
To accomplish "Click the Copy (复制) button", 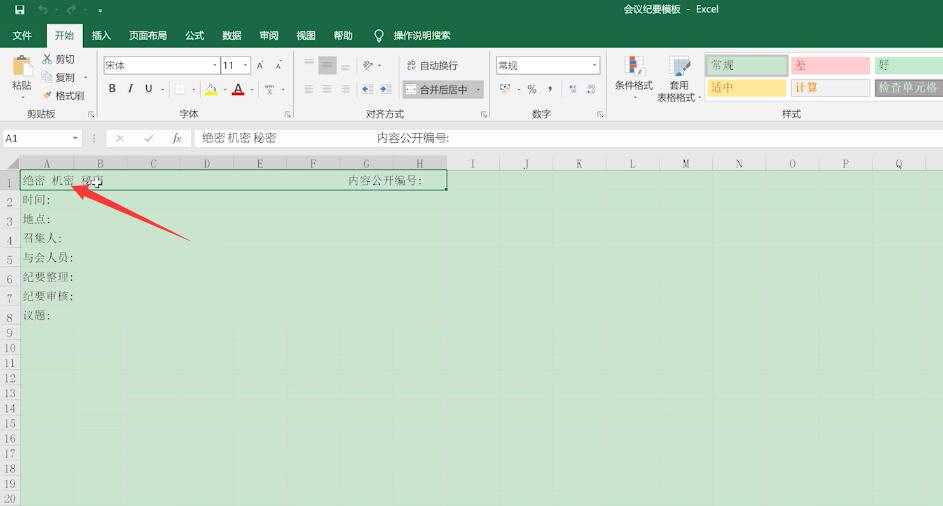I will (x=58, y=77).
